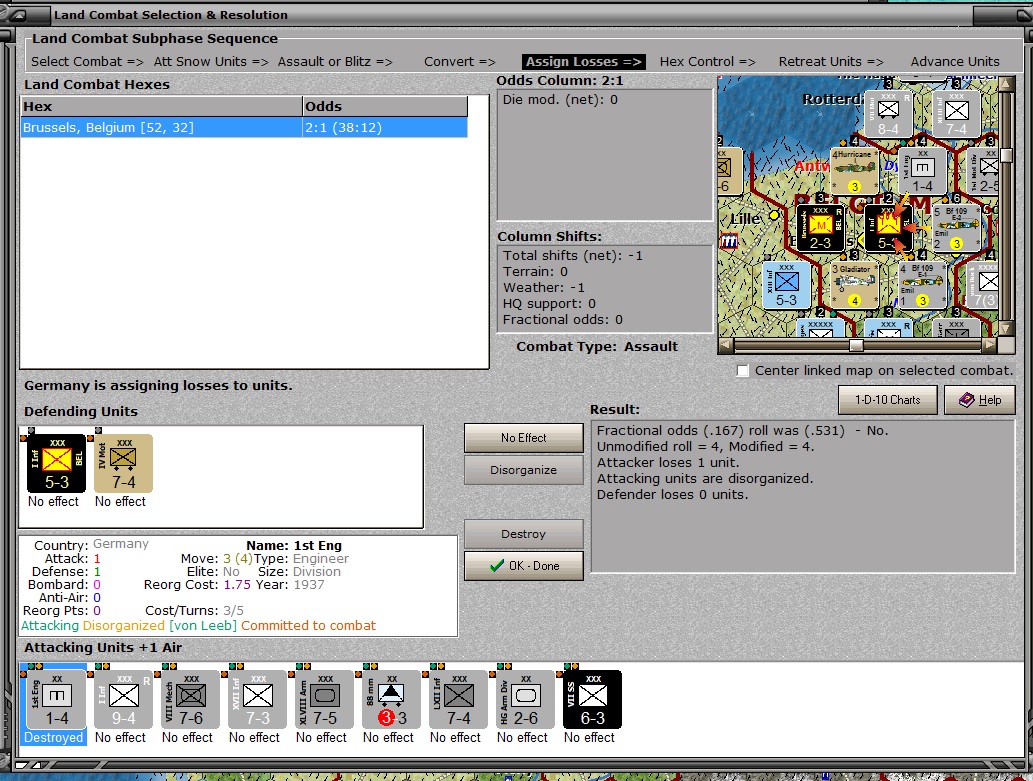Click mini-map scroll left arrow
This screenshot has width=1033, height=781.
click(725, 345)
